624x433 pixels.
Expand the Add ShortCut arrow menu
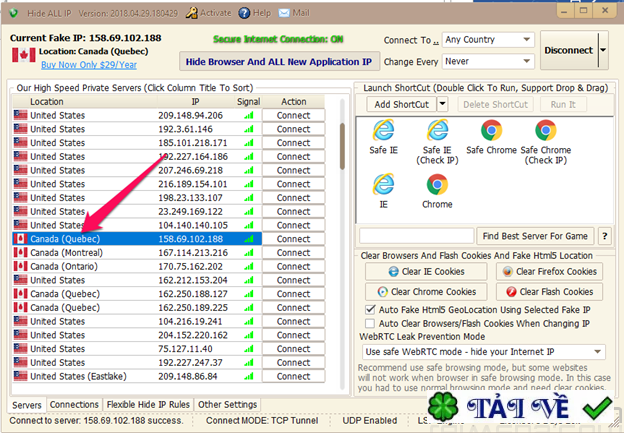pyautogui.click(x=442, y=104)
